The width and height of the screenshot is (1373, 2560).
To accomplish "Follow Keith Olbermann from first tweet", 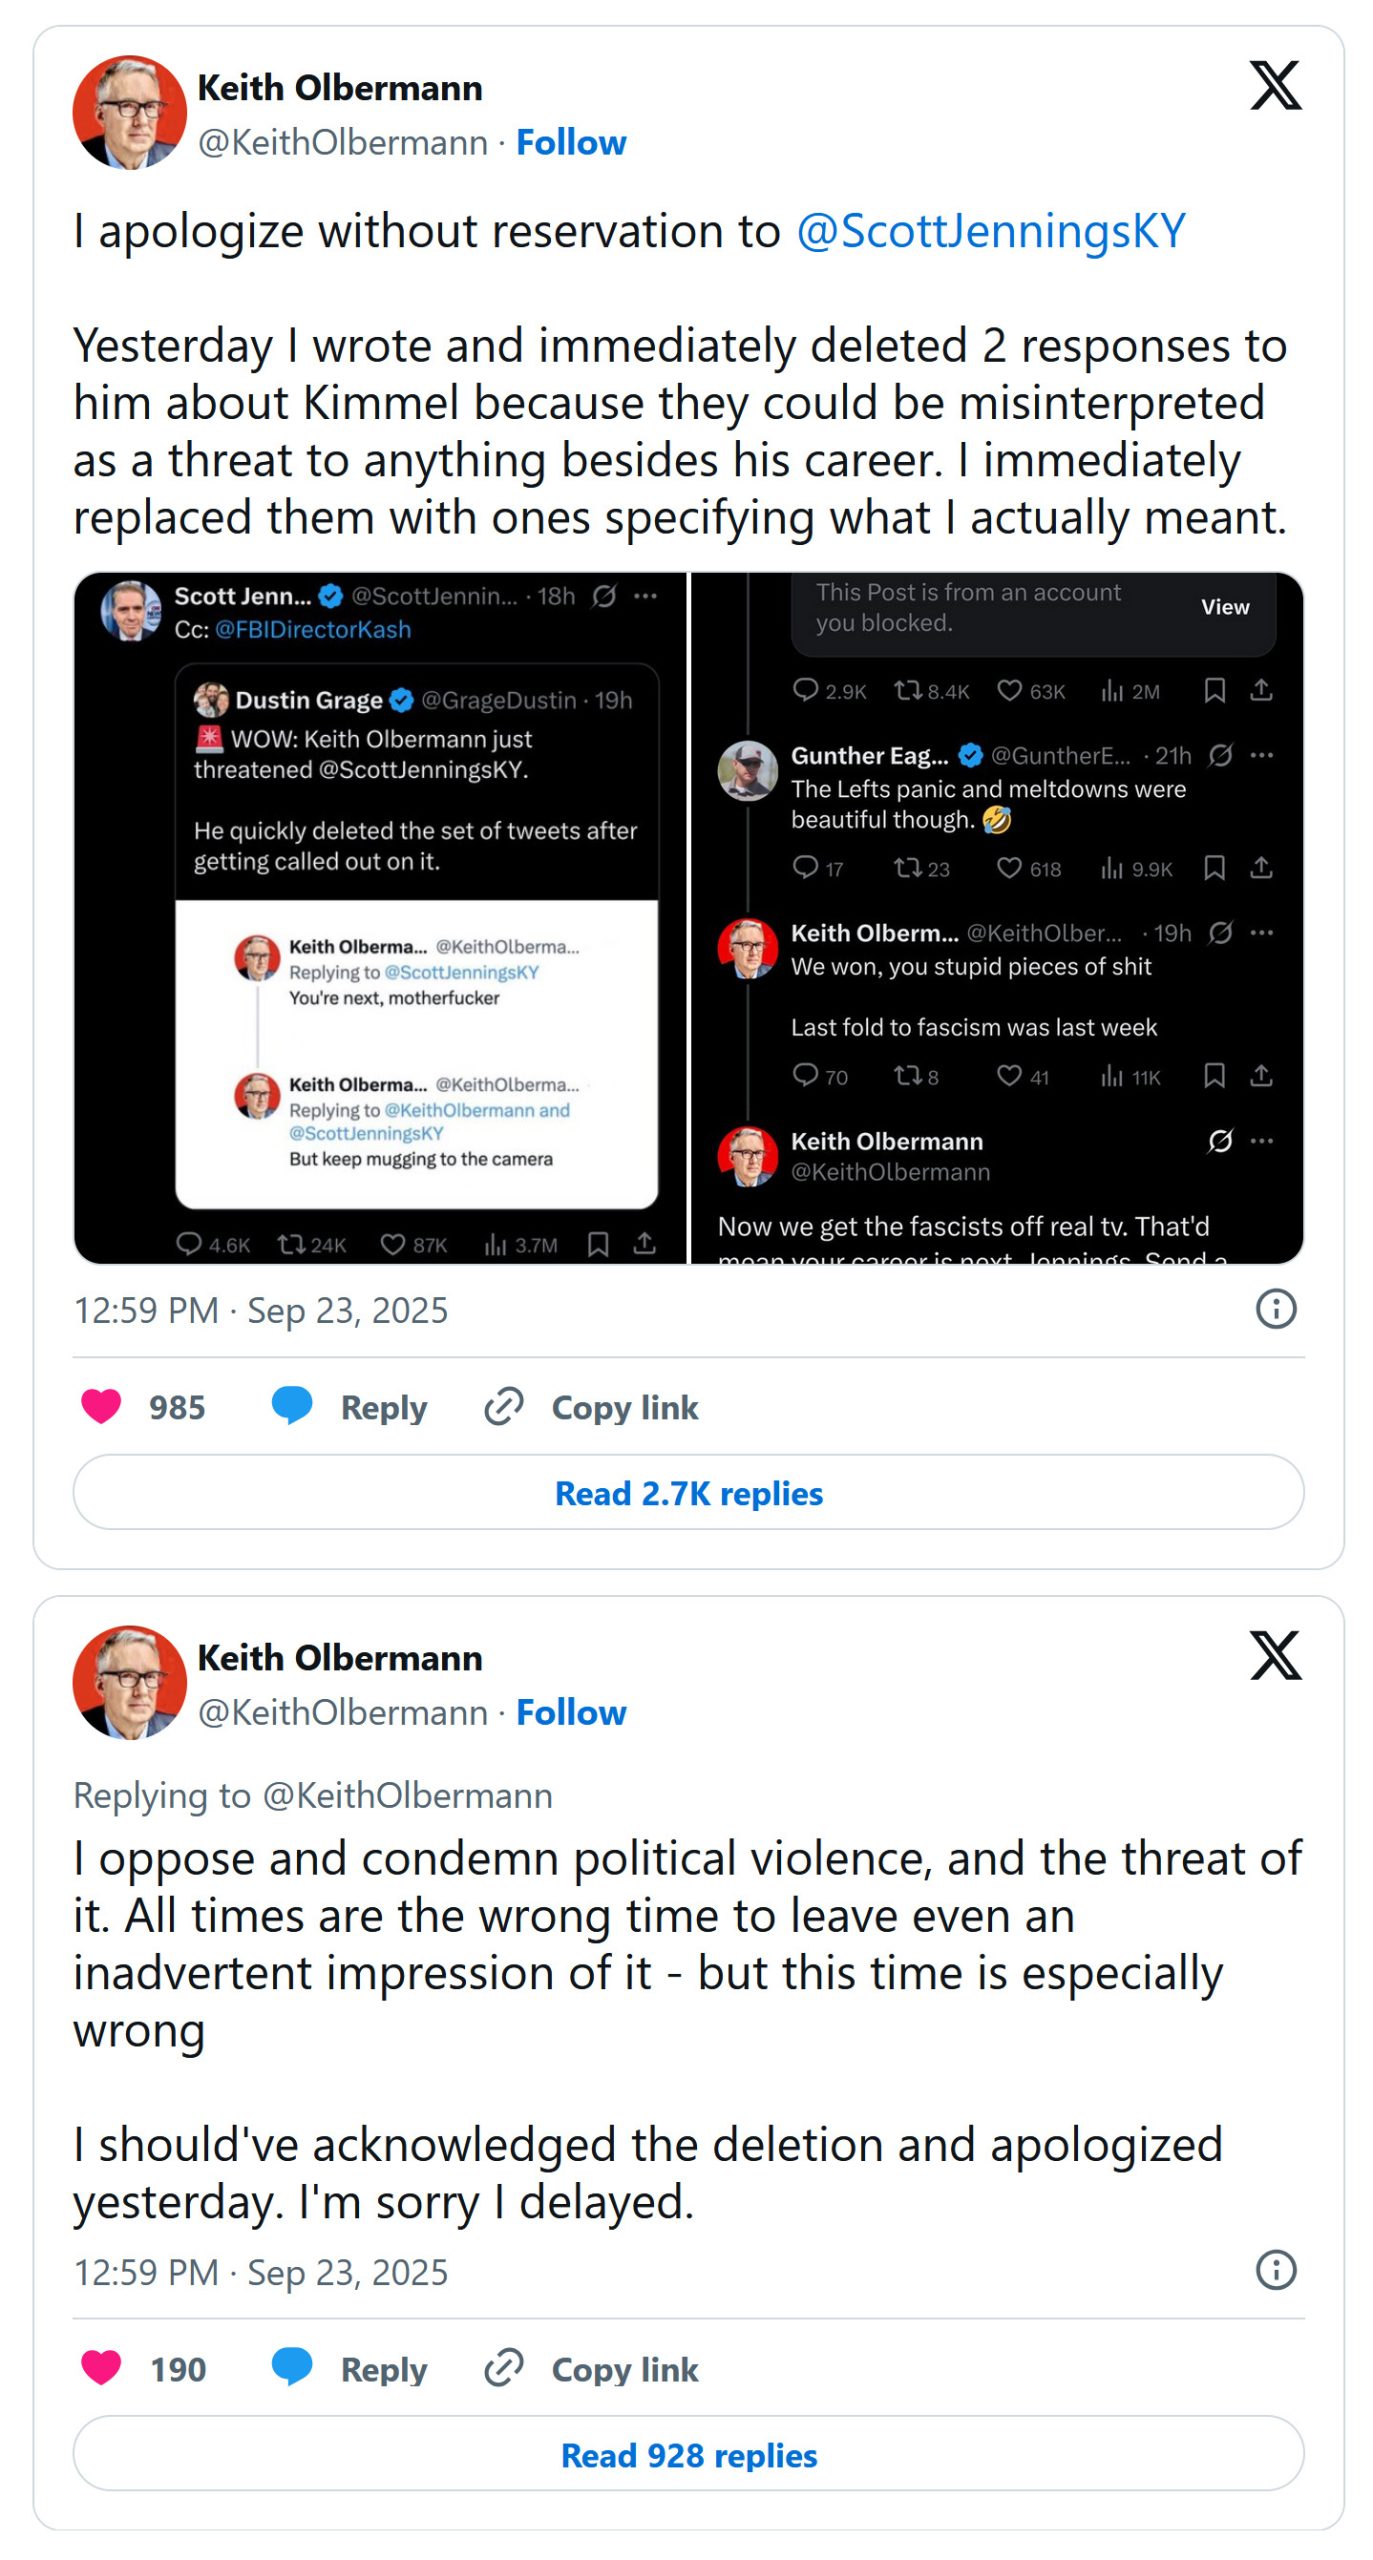I will point(570,143).
